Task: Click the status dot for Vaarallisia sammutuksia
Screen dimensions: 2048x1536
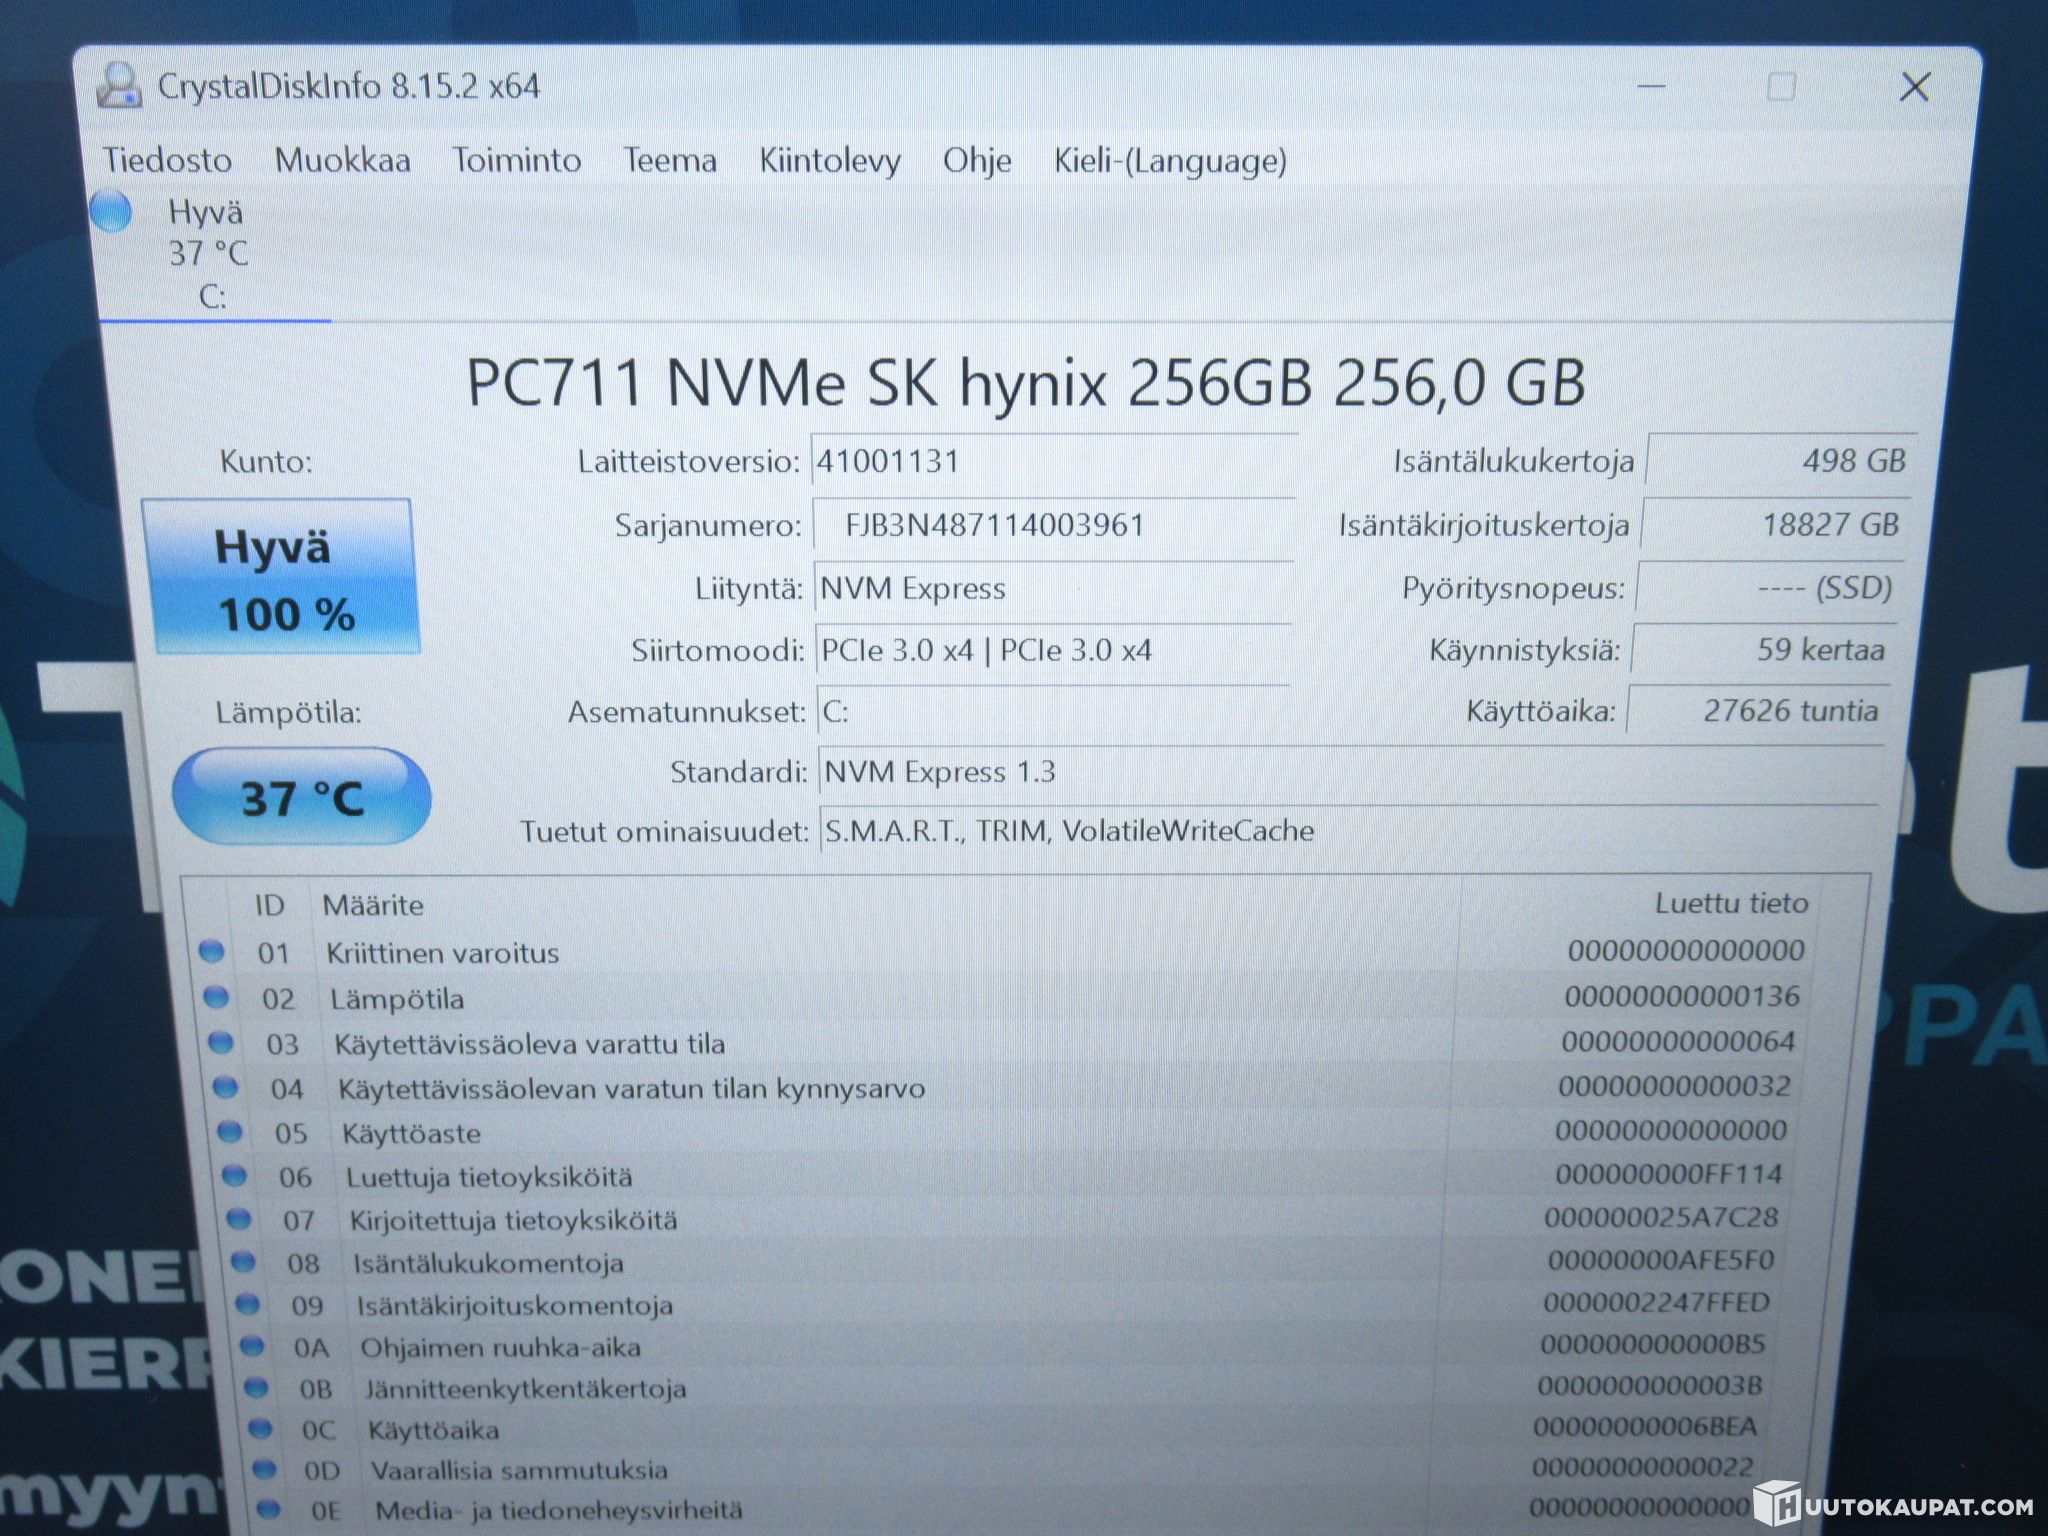Action: pyautogui.click(x=264, y=1469)
